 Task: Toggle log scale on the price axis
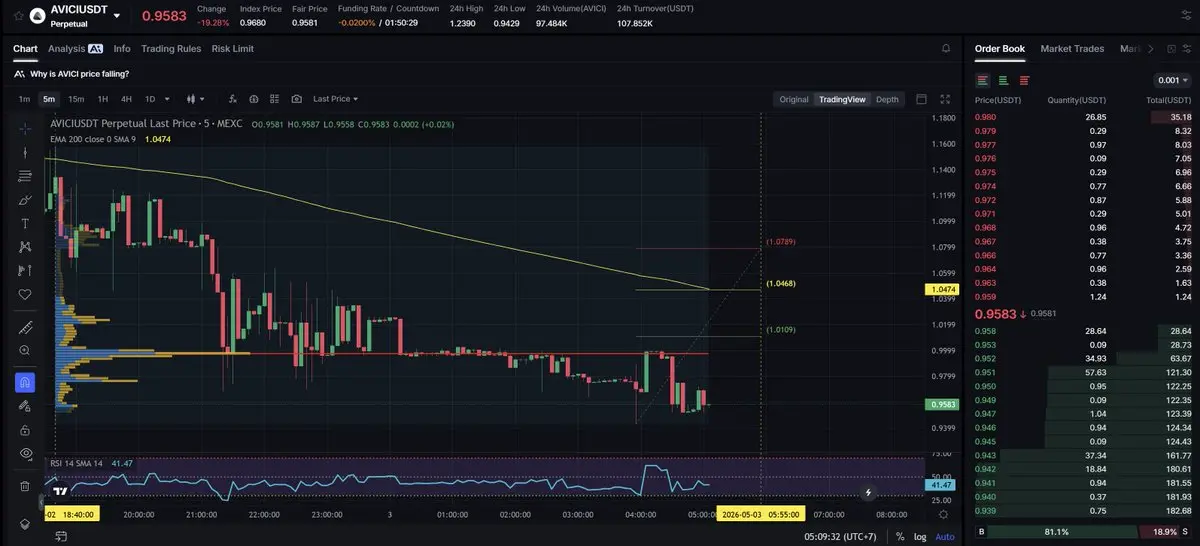[919, 537]
